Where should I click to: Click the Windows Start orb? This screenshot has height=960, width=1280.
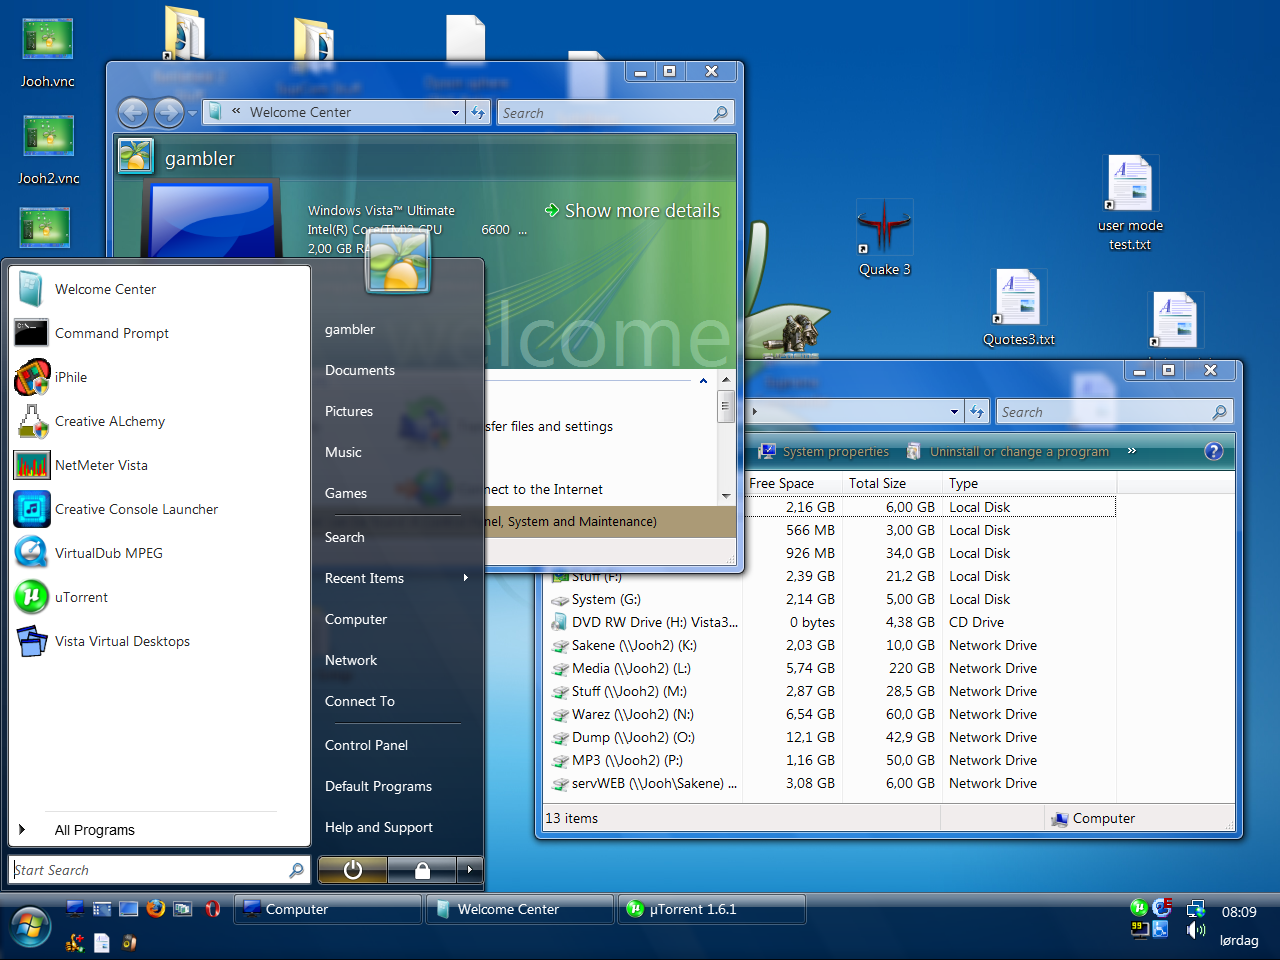[x=29, y=926]
